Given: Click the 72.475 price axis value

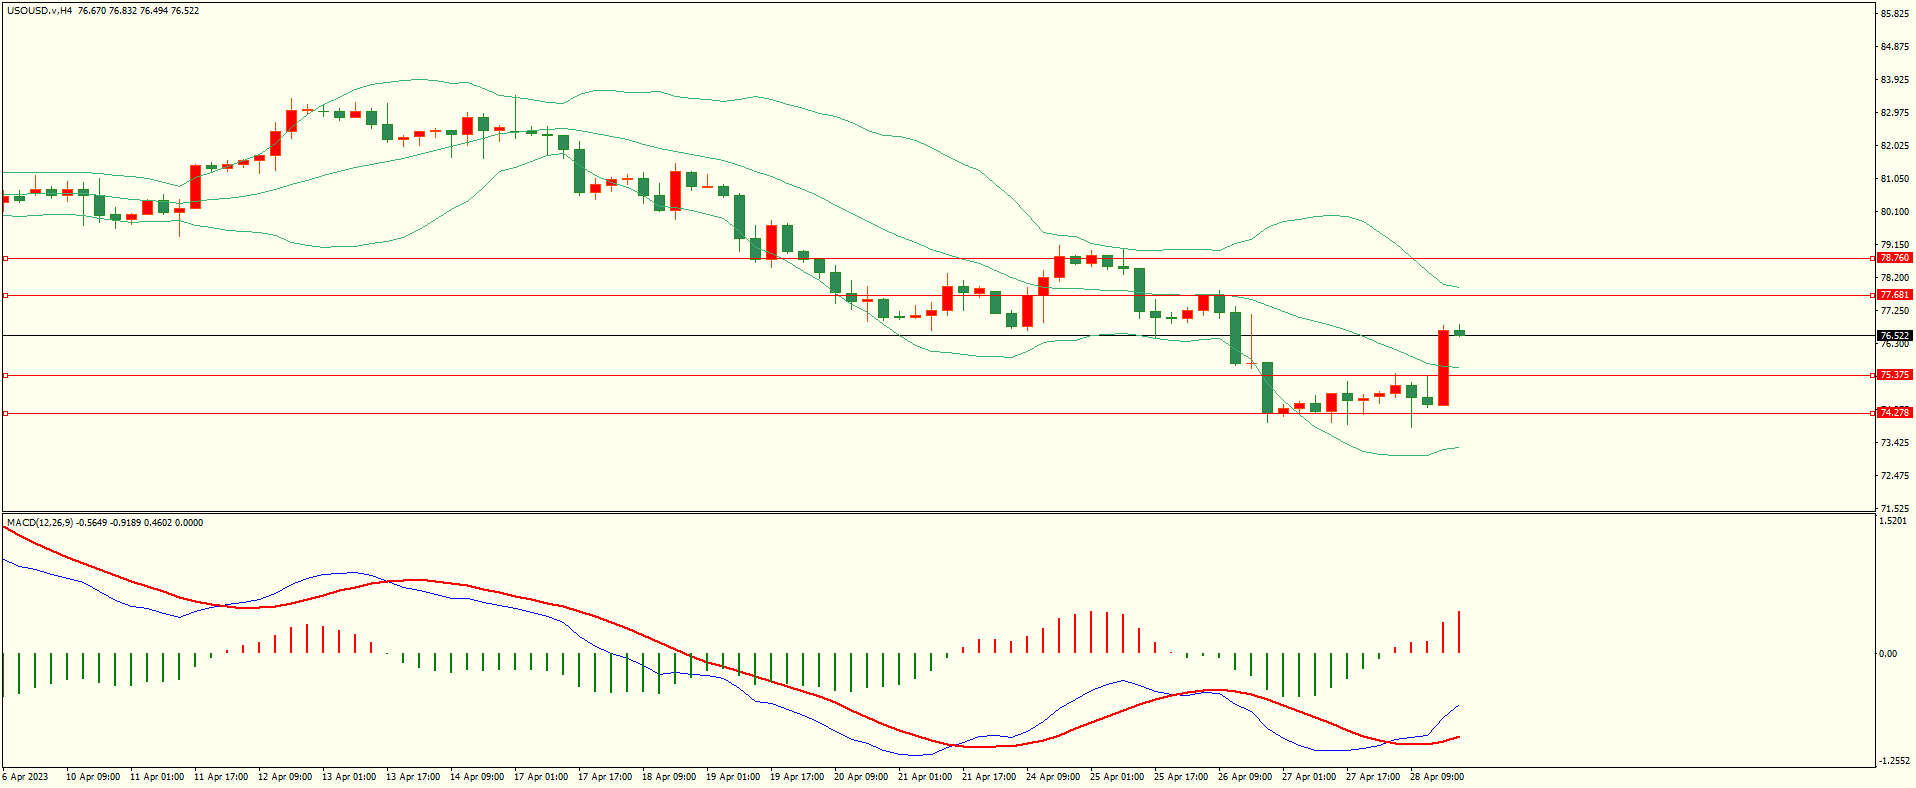Looking at the screenshot, I should pyautogui.click(x=1895, y=476).
